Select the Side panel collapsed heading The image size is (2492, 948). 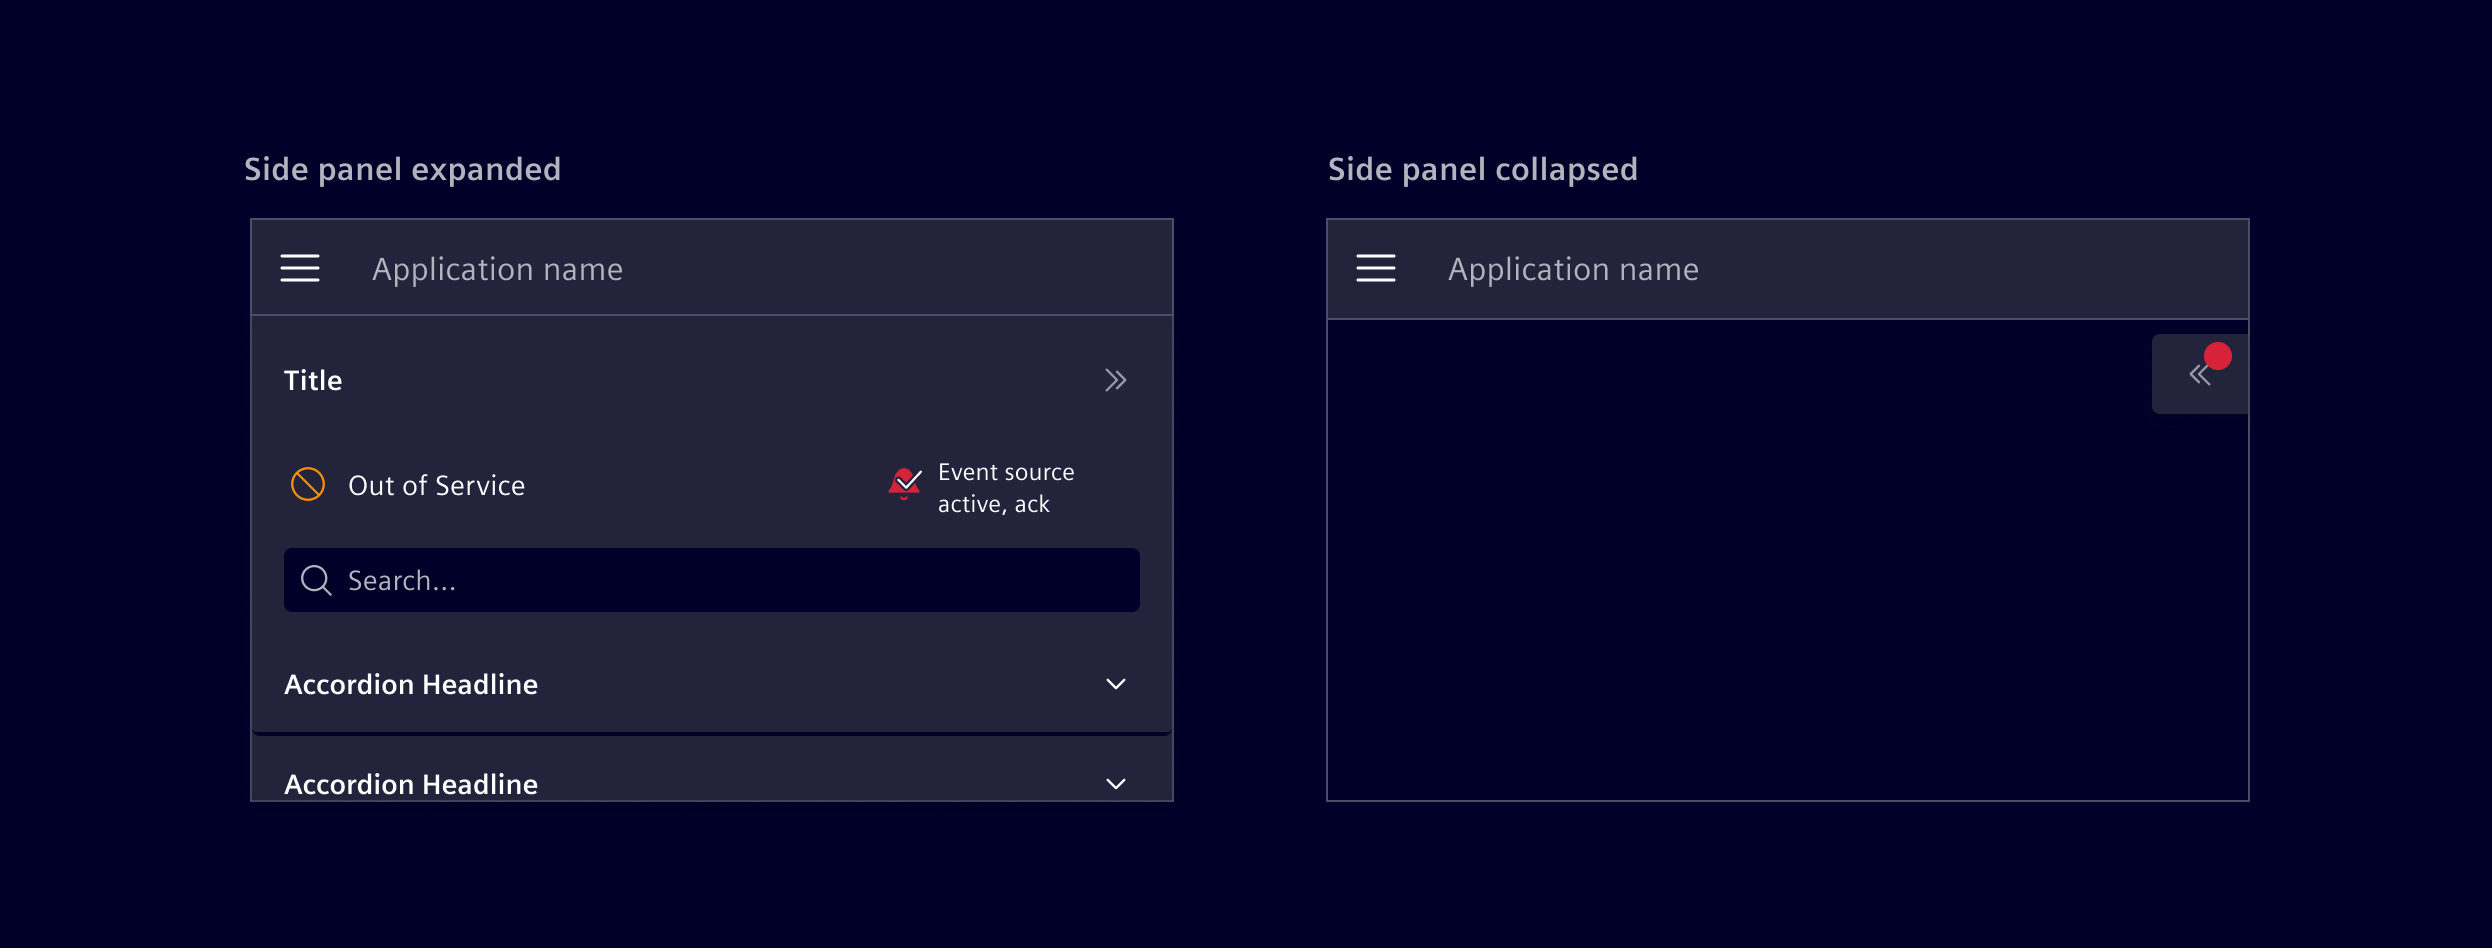tap(1483, 168)
